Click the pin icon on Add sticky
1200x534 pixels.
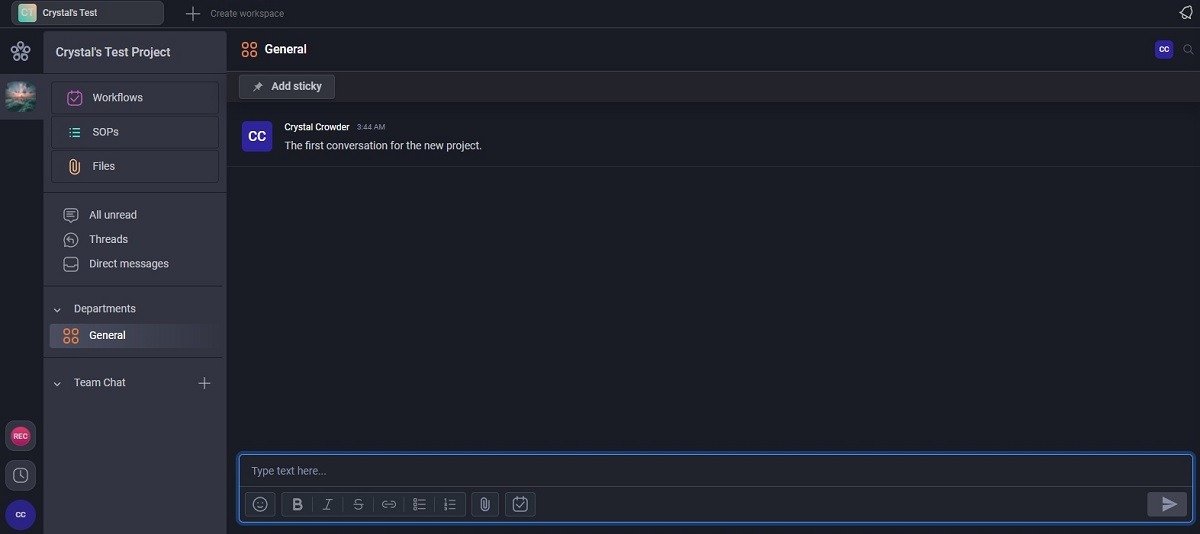(258, 87)
